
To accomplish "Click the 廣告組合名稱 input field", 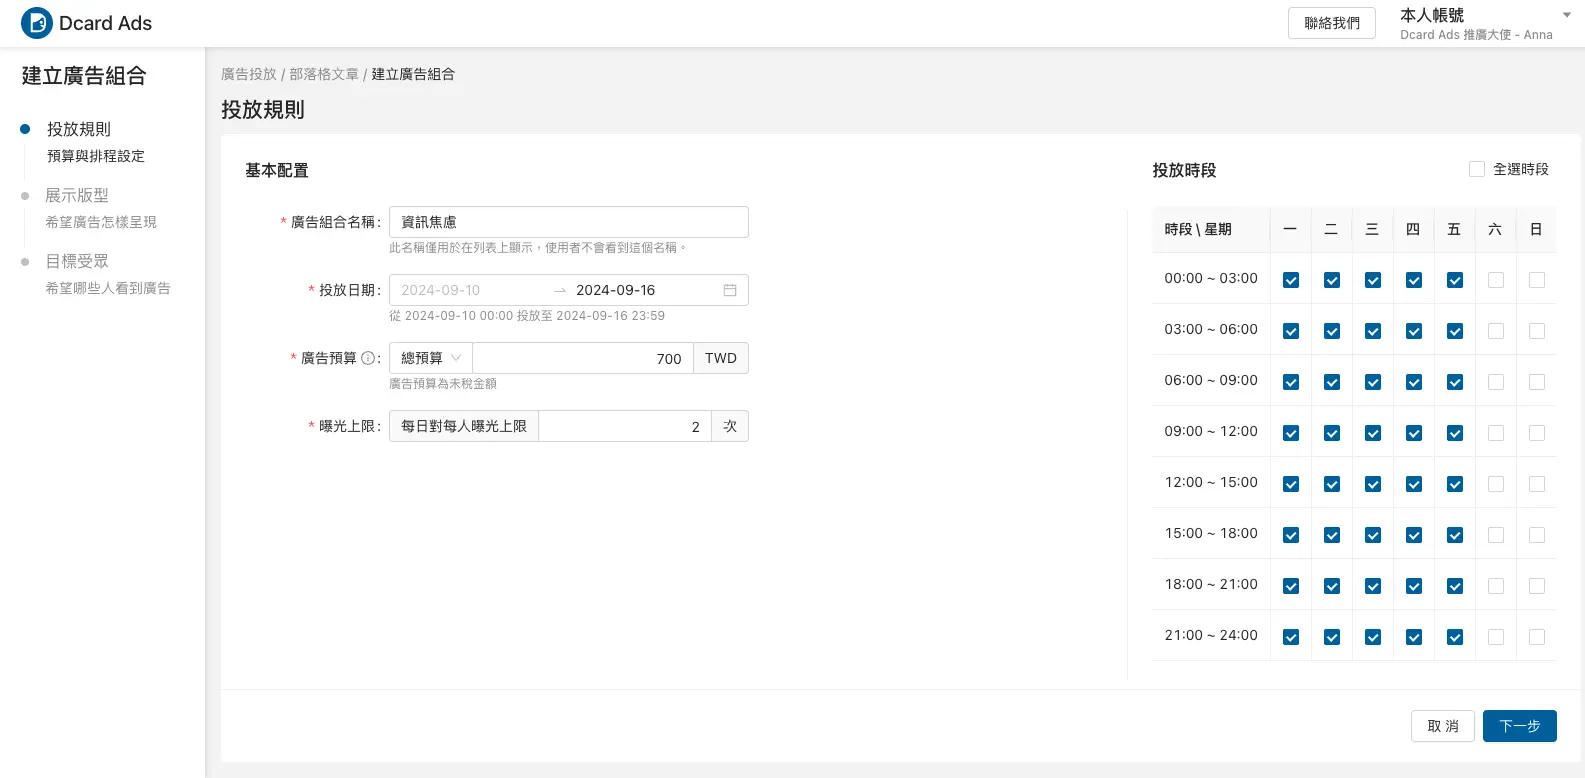I will pyautogui.click(x=568, y=222).
